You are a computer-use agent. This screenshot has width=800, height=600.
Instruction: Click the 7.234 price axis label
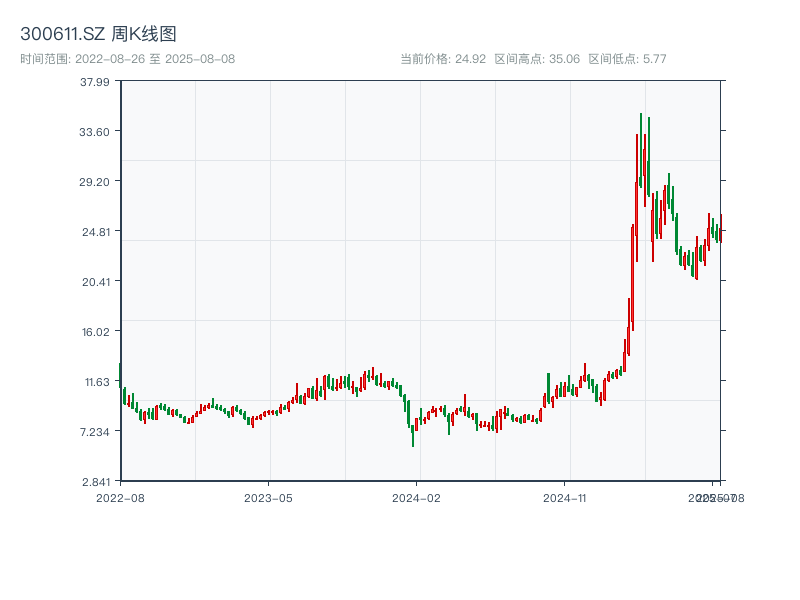[x=96, y=432]
